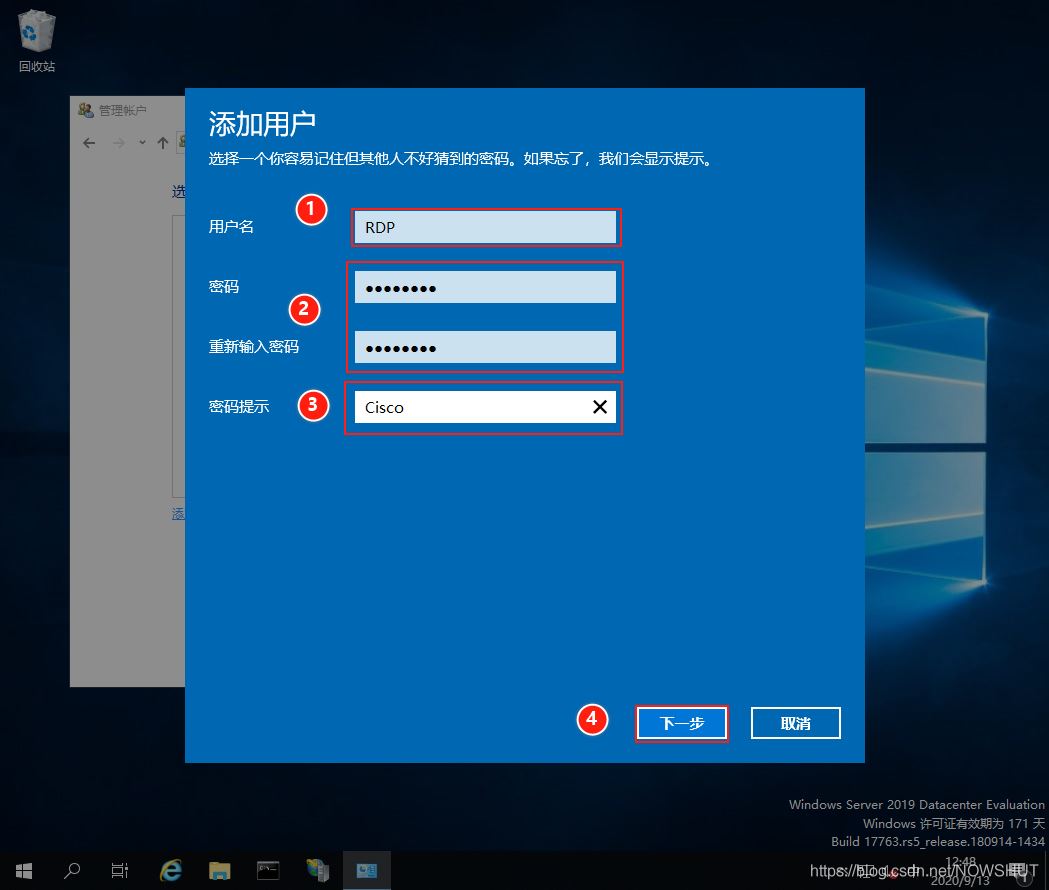The height and width of the screenshot is (890, 1049).
Task: Open File Explorer from the taskbar
Action: click(220, 870)
